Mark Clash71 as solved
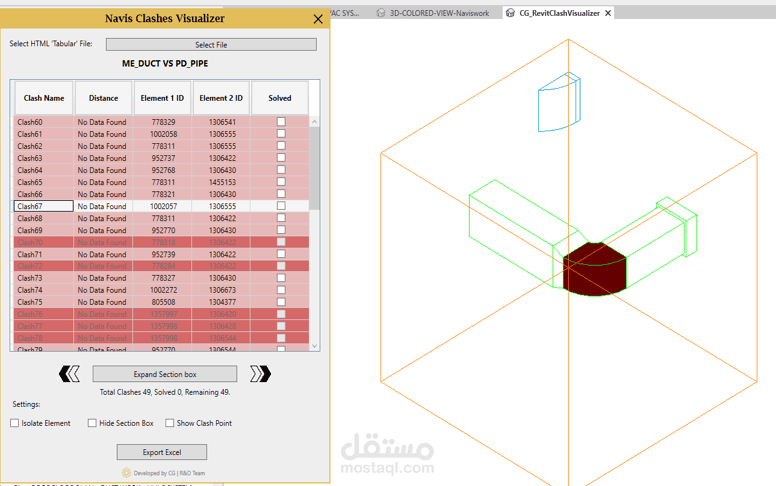This screenshot has height=486, width=776. pyautogui.click(x=281, y=254)
